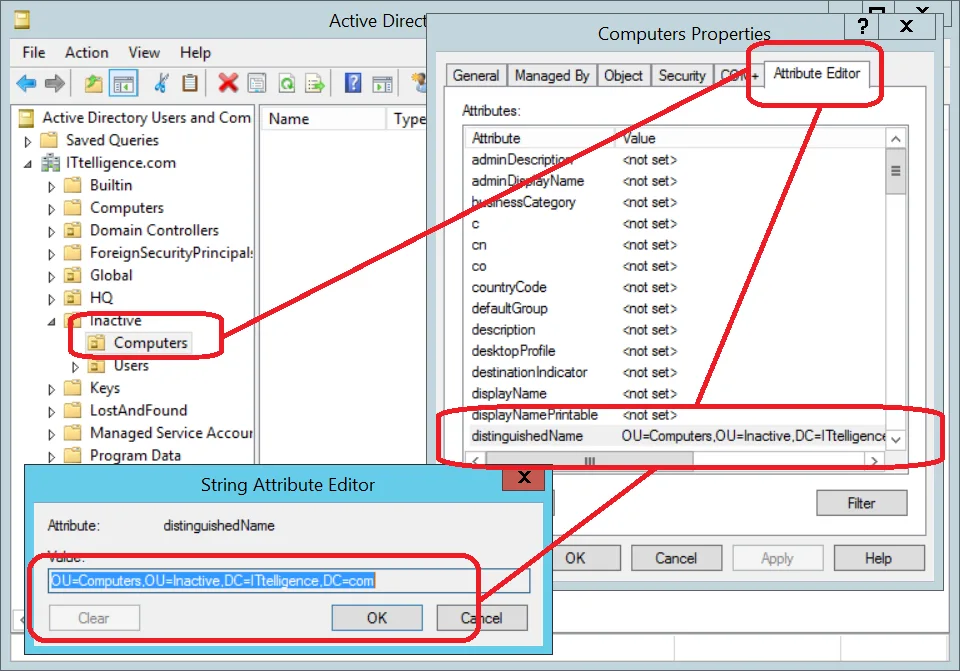Screen dimensions: 960x671
Task: Click the ITtelligence.com domain icon
Action: coord(50,163)
